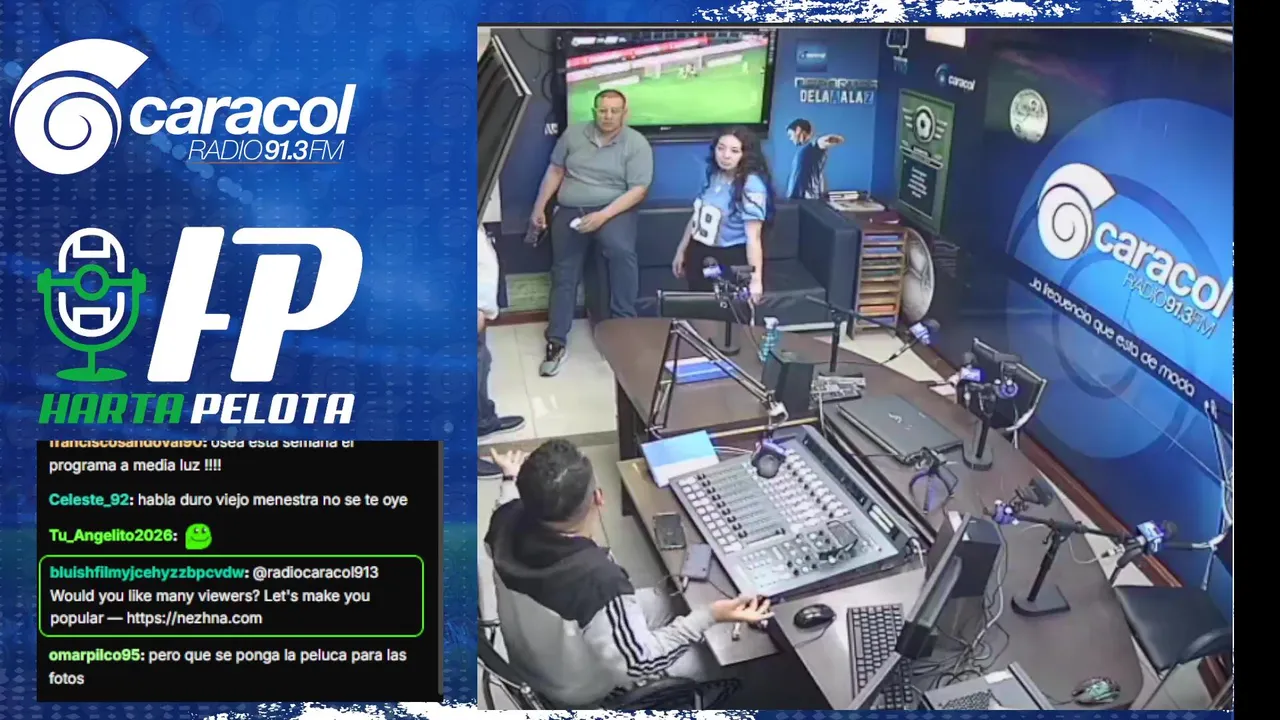The width and height of the screenshot is (1280, 720).
Task: Click the HARTA PELOTA show title
Action: pos(197,408)
